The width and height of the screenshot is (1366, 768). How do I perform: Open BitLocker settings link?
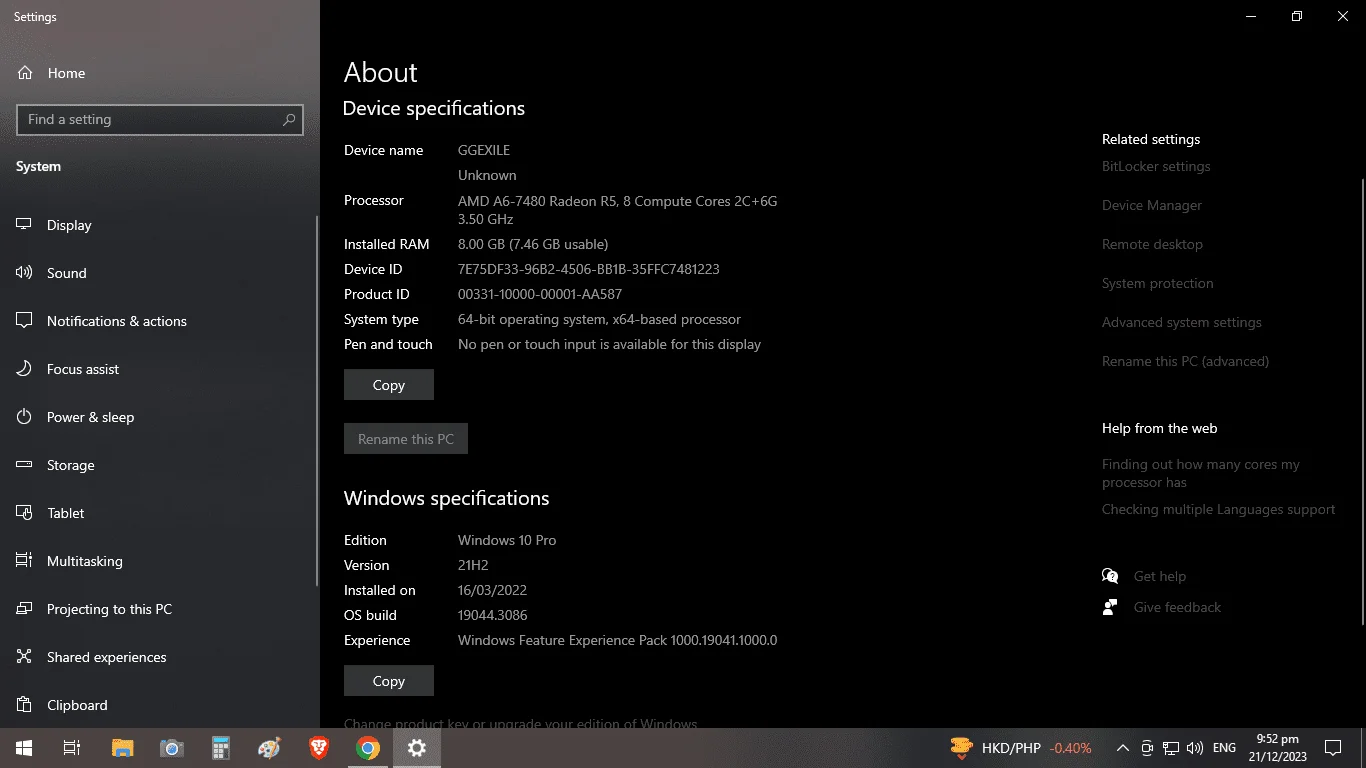click(x=1156, y=166)
